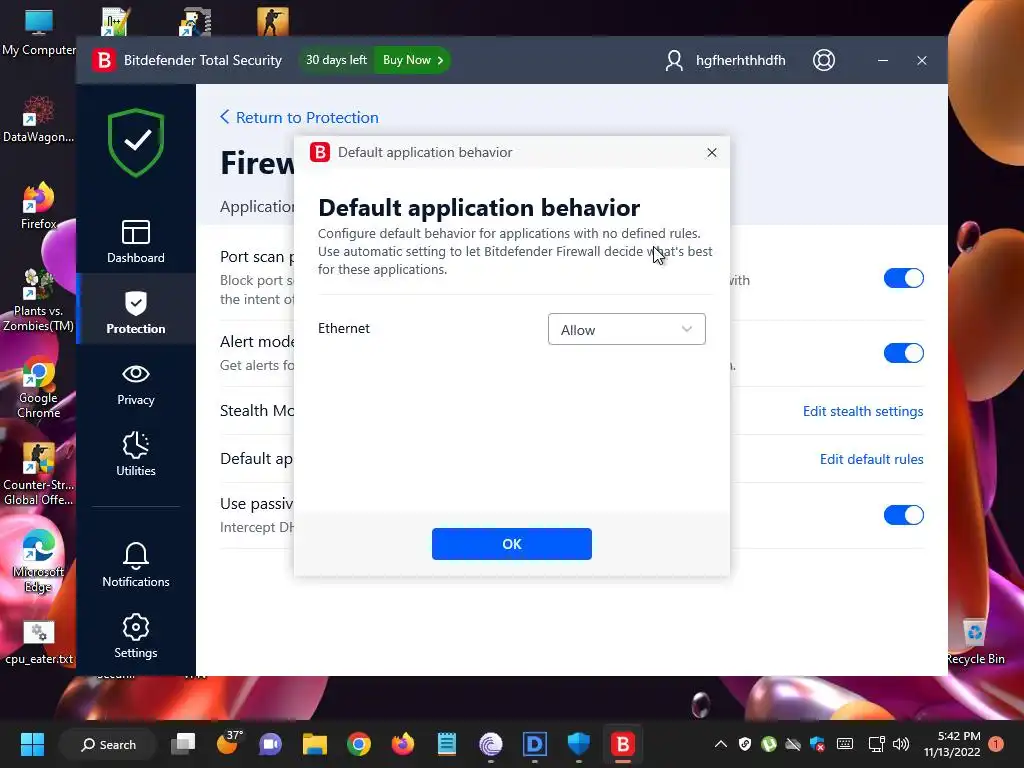Open the blue D app in taskbar
Image resolution: width=1024 pixels, height=768 pixels.
coord(534,744)
